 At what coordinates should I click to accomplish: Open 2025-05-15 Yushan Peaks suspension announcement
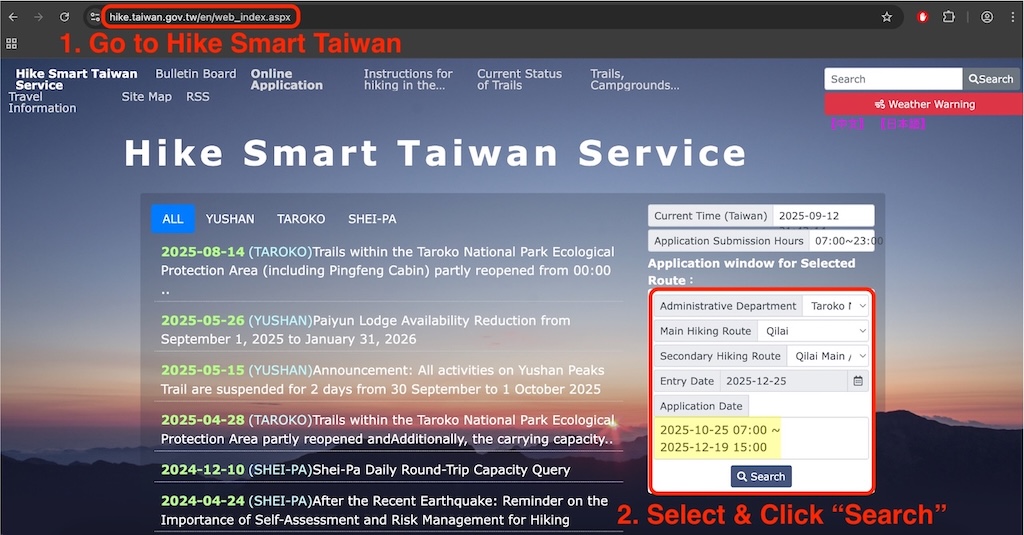click(x=383, y=380)
